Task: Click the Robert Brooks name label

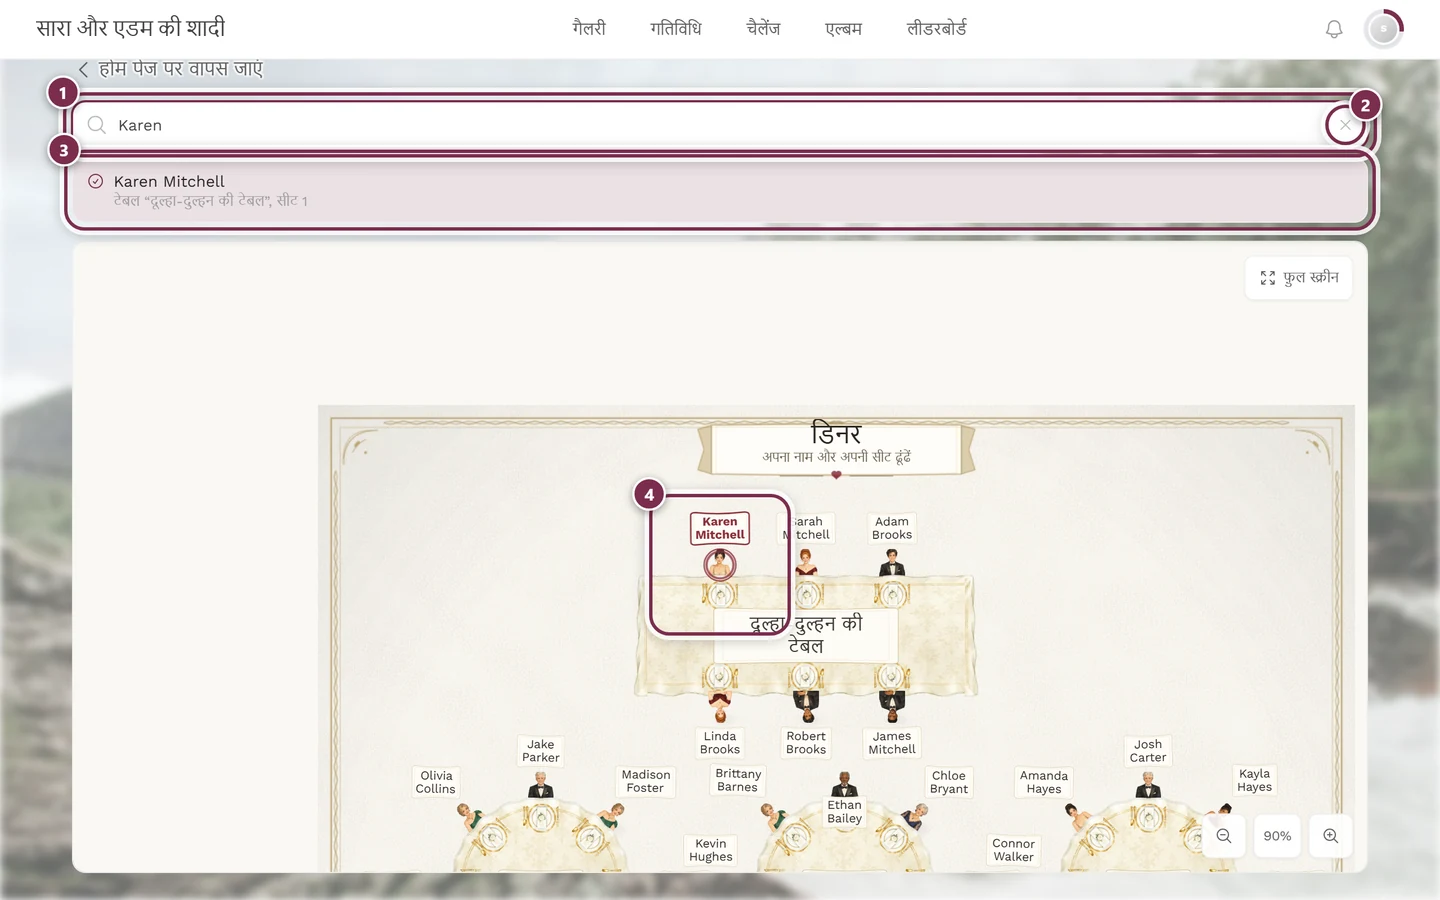Action: pos(806,743)
